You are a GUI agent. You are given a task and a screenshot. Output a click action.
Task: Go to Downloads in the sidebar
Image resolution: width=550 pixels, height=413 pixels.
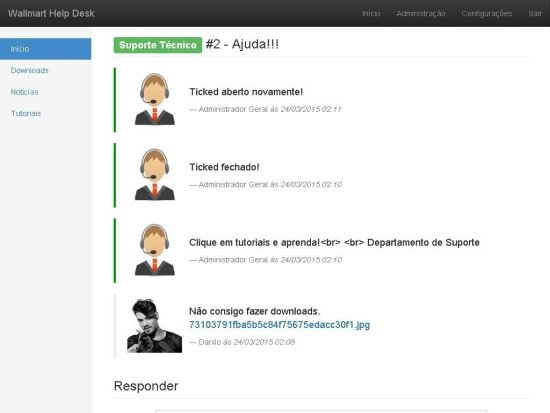point(29,71)
